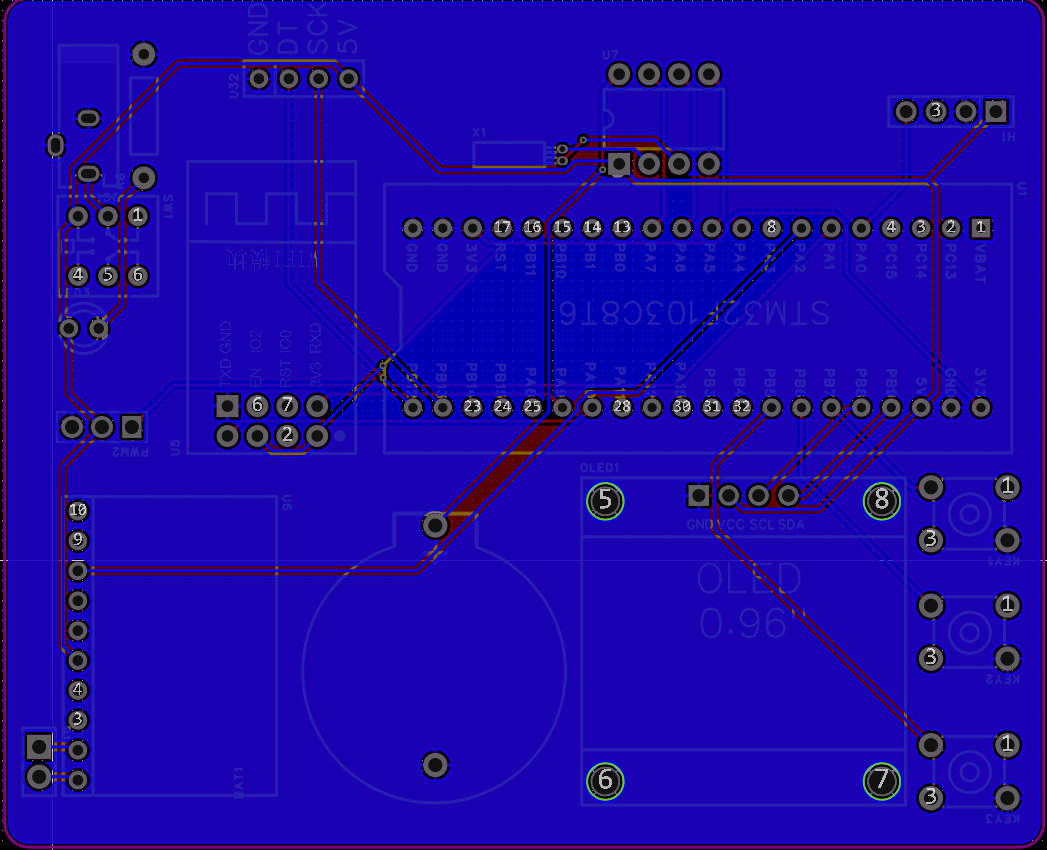Select STM32 bottom-row pad 24
Viewport: 1047px width, 850px height.
click(x=502, y=407)
